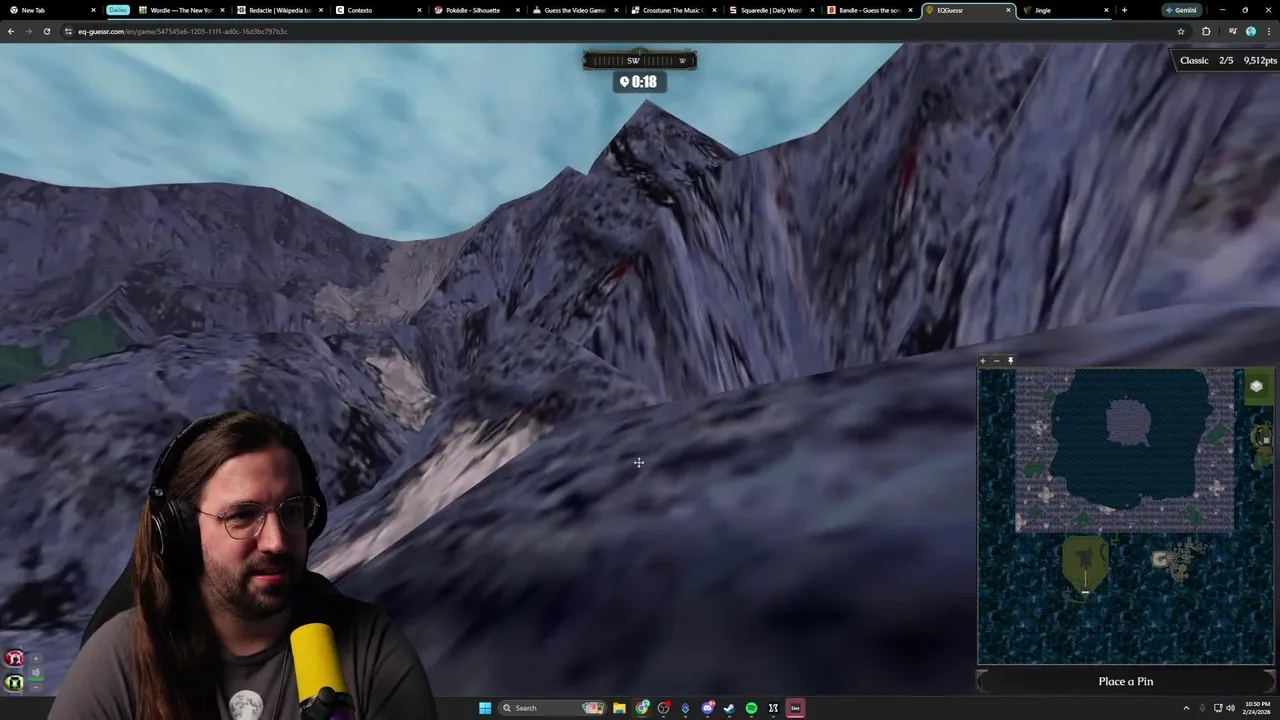Open the Chrome three-dot menu
The width and height of the screenshot is (1280, 720).
click(x=1268, y=31)
